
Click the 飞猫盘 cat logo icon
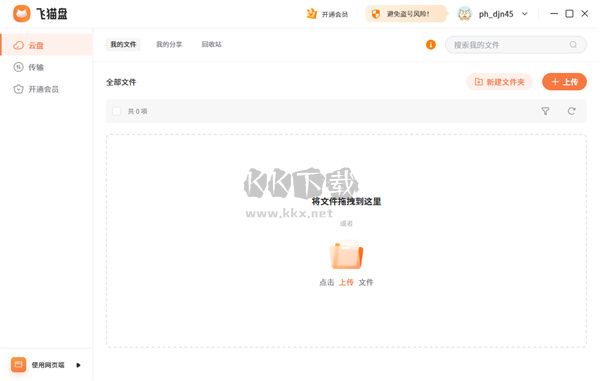pos(21,14)
